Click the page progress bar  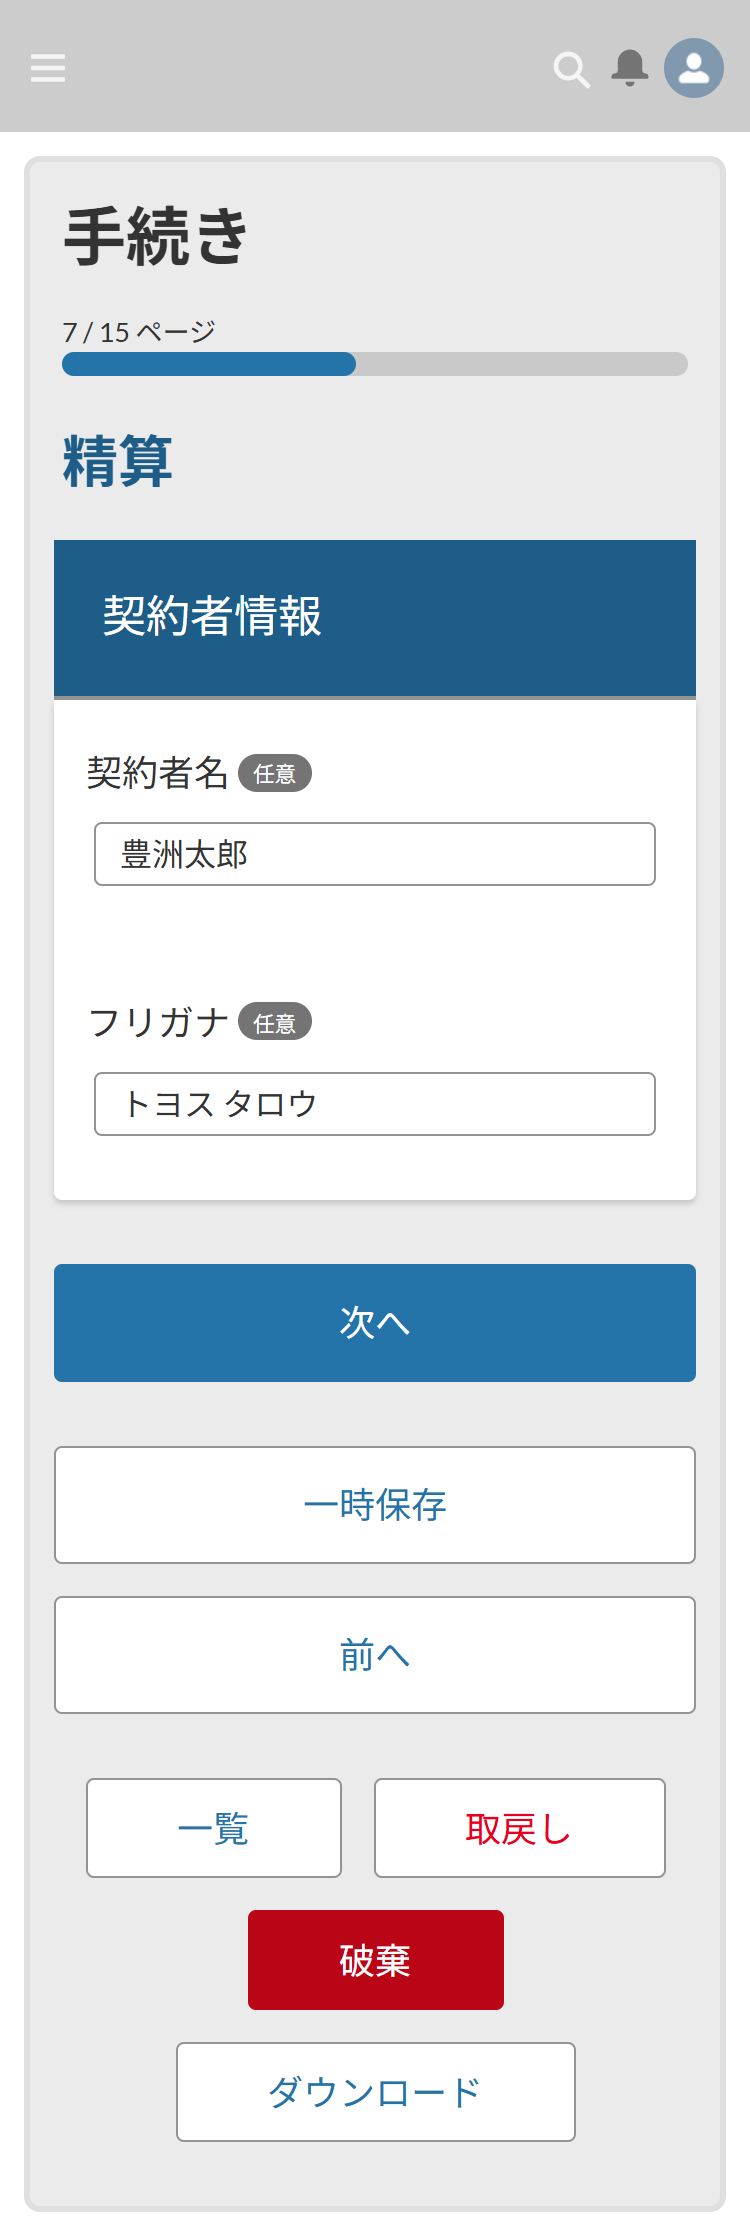375,364
